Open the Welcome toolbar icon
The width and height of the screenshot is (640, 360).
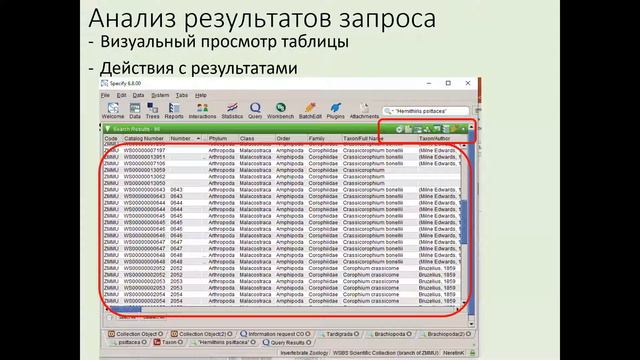click(x=113, y=111)
